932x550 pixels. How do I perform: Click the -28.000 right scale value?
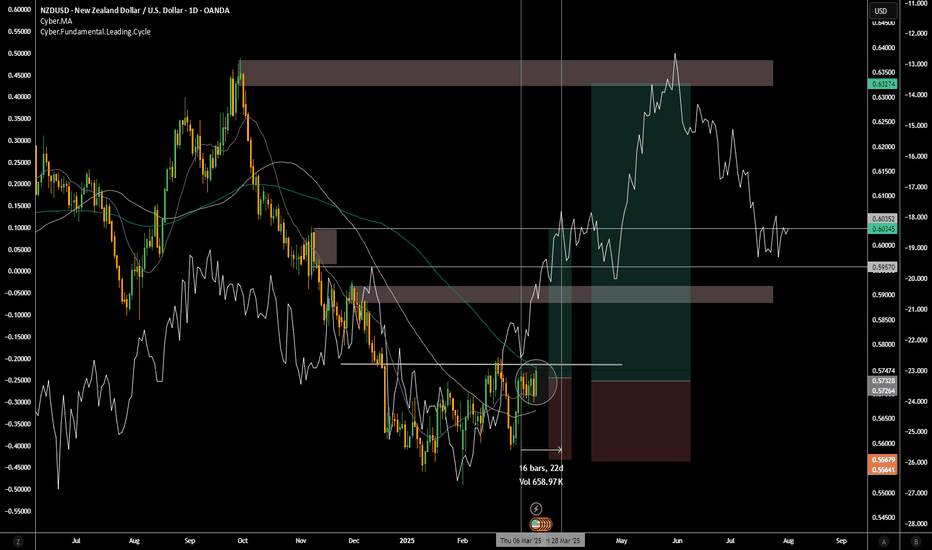(915, 524)
